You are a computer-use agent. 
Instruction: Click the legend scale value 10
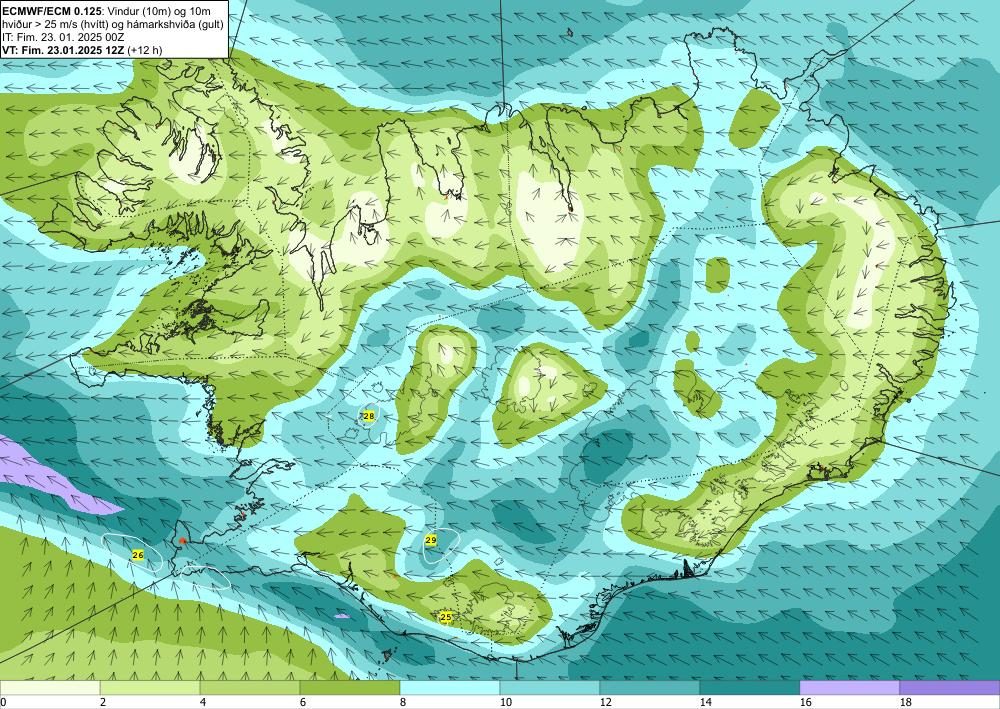tap(506, 703)
